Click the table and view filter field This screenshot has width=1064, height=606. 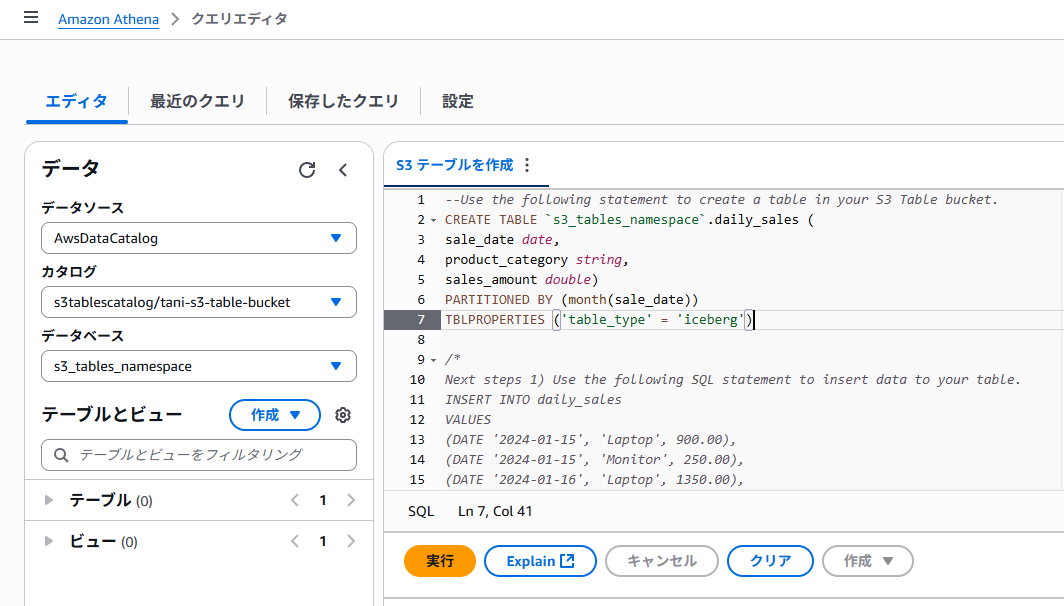(198, 454)
